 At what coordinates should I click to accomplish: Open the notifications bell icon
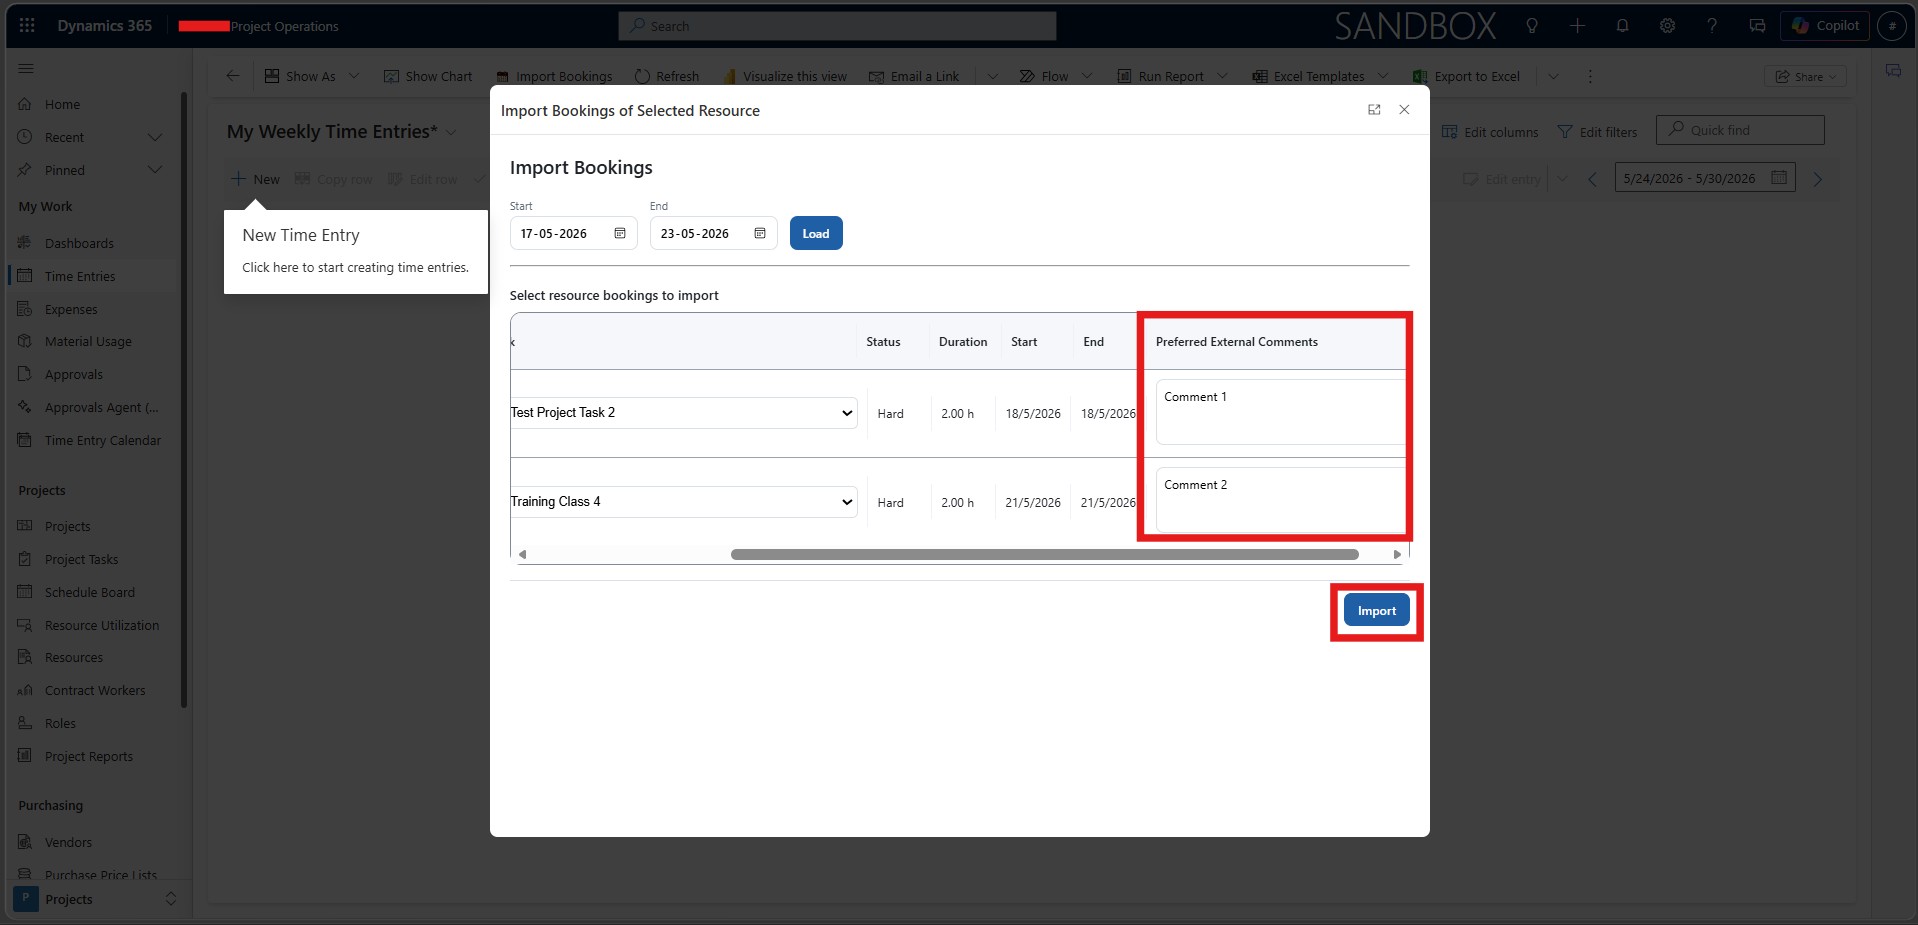click(1622, 26)
